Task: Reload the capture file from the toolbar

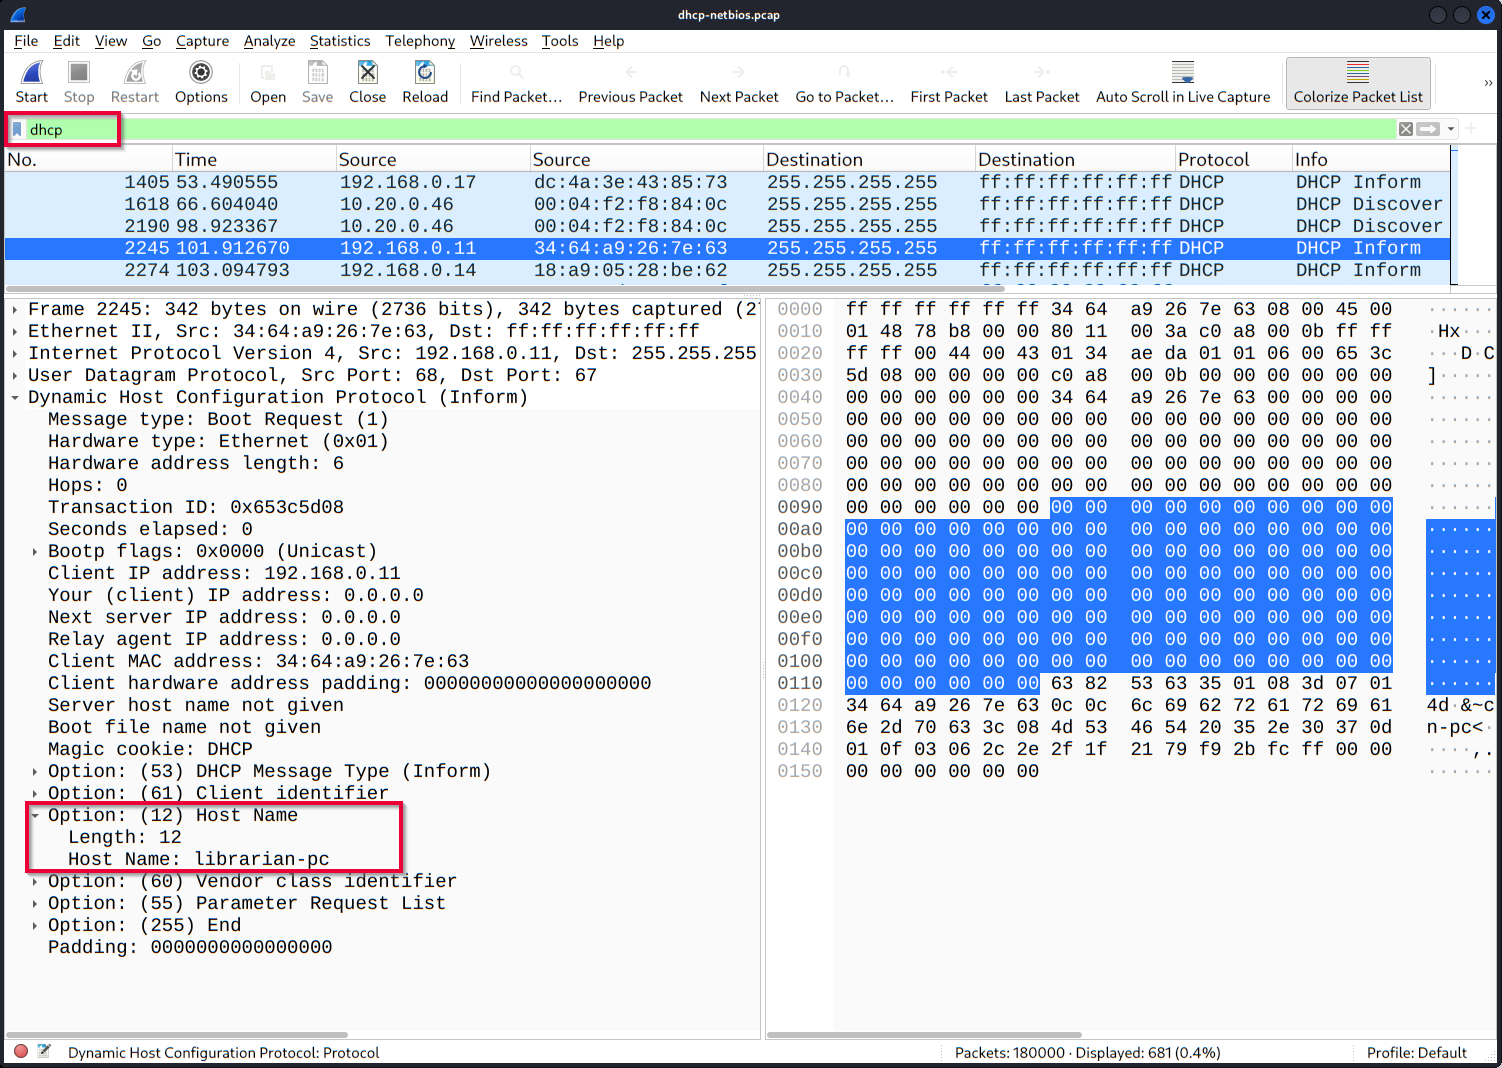Action: coord(425,82)
